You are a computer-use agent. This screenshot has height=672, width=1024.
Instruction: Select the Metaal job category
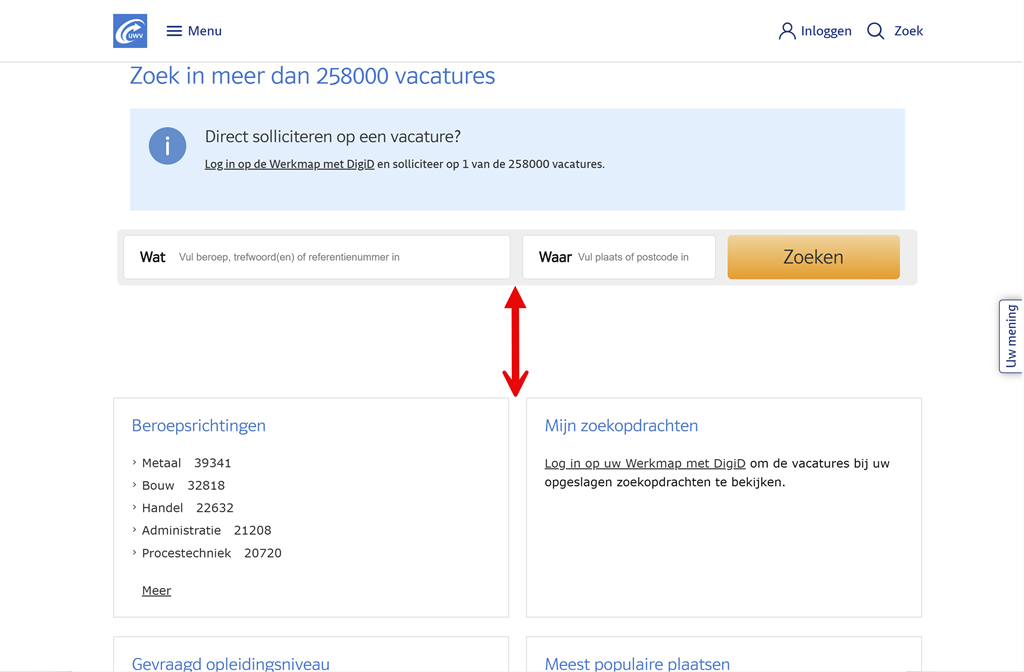(x=161, y=463)
